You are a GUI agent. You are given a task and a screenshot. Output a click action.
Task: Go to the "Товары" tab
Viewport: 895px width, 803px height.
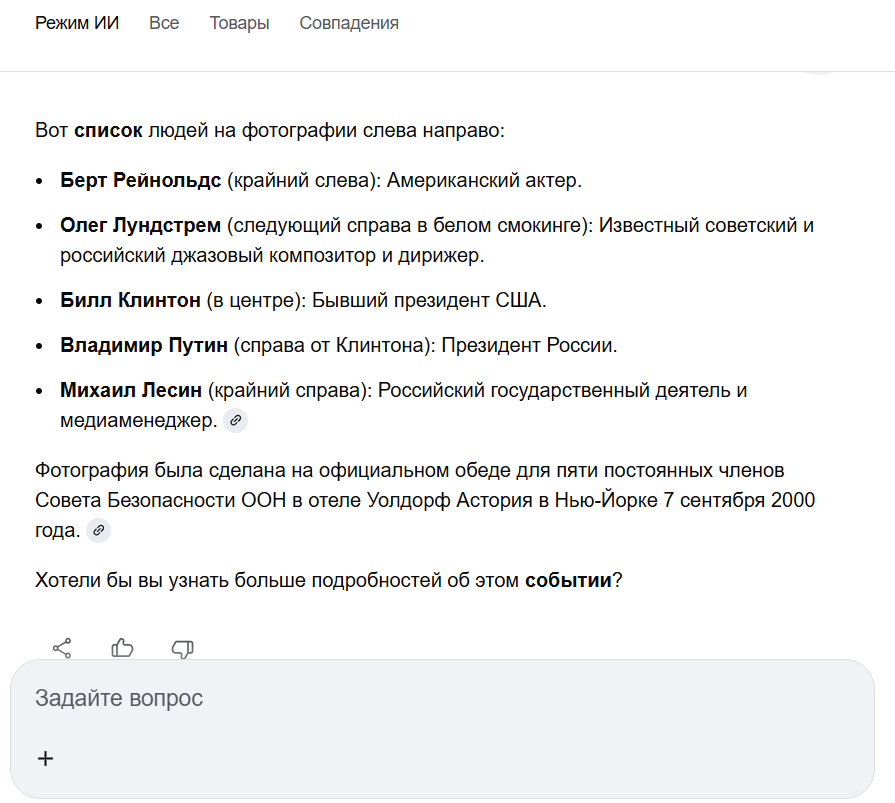(239, 23)
